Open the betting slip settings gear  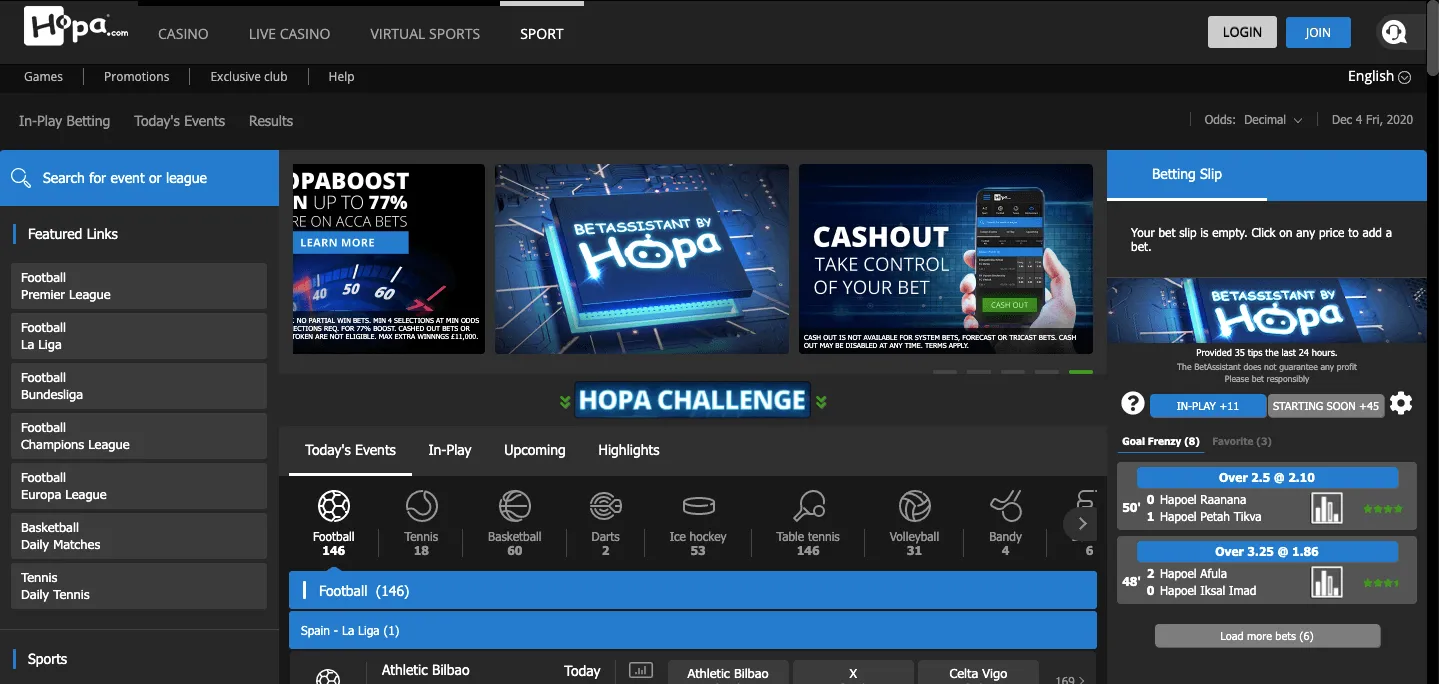[x=1400, y=403]
